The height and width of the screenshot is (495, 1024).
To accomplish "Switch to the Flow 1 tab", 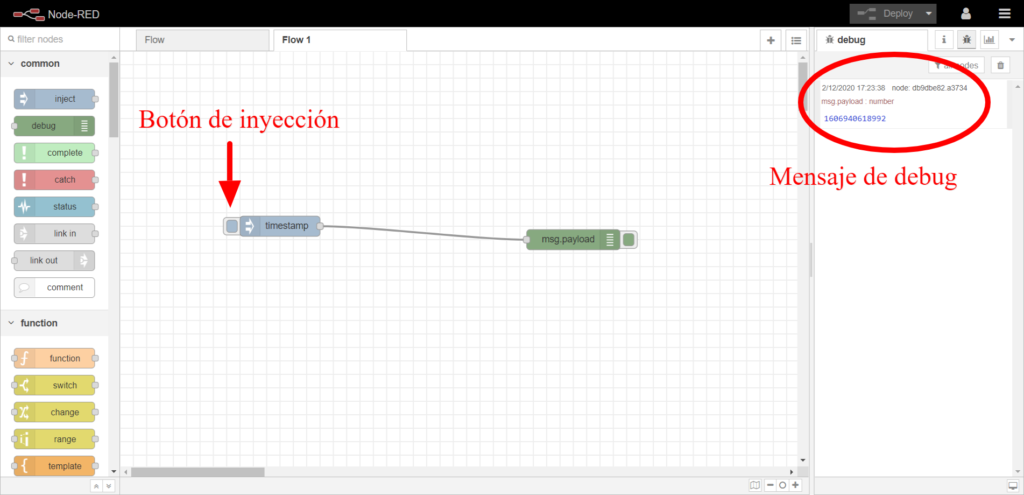I will coord(340,40).
